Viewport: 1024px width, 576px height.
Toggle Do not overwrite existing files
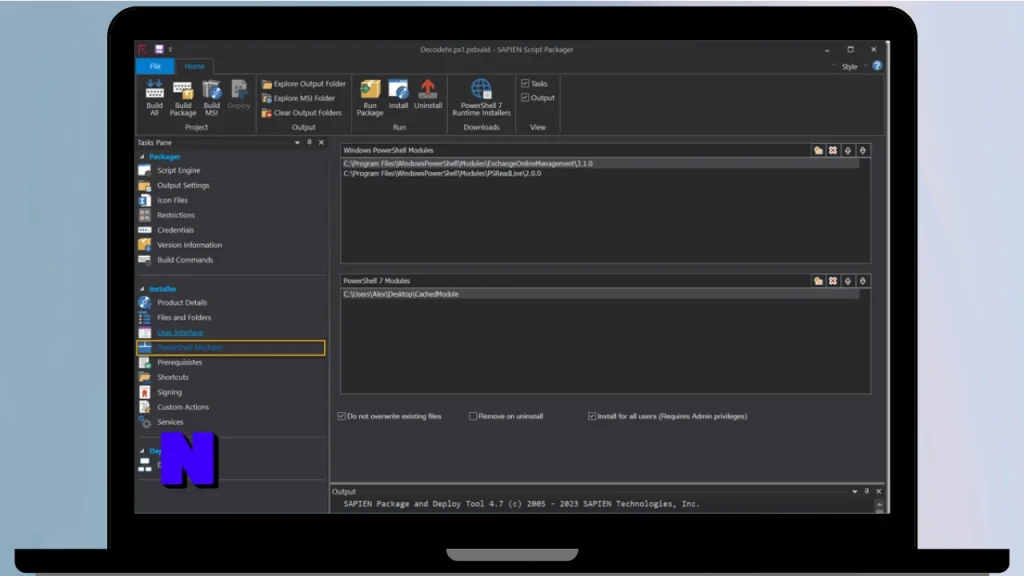[342, 416]
